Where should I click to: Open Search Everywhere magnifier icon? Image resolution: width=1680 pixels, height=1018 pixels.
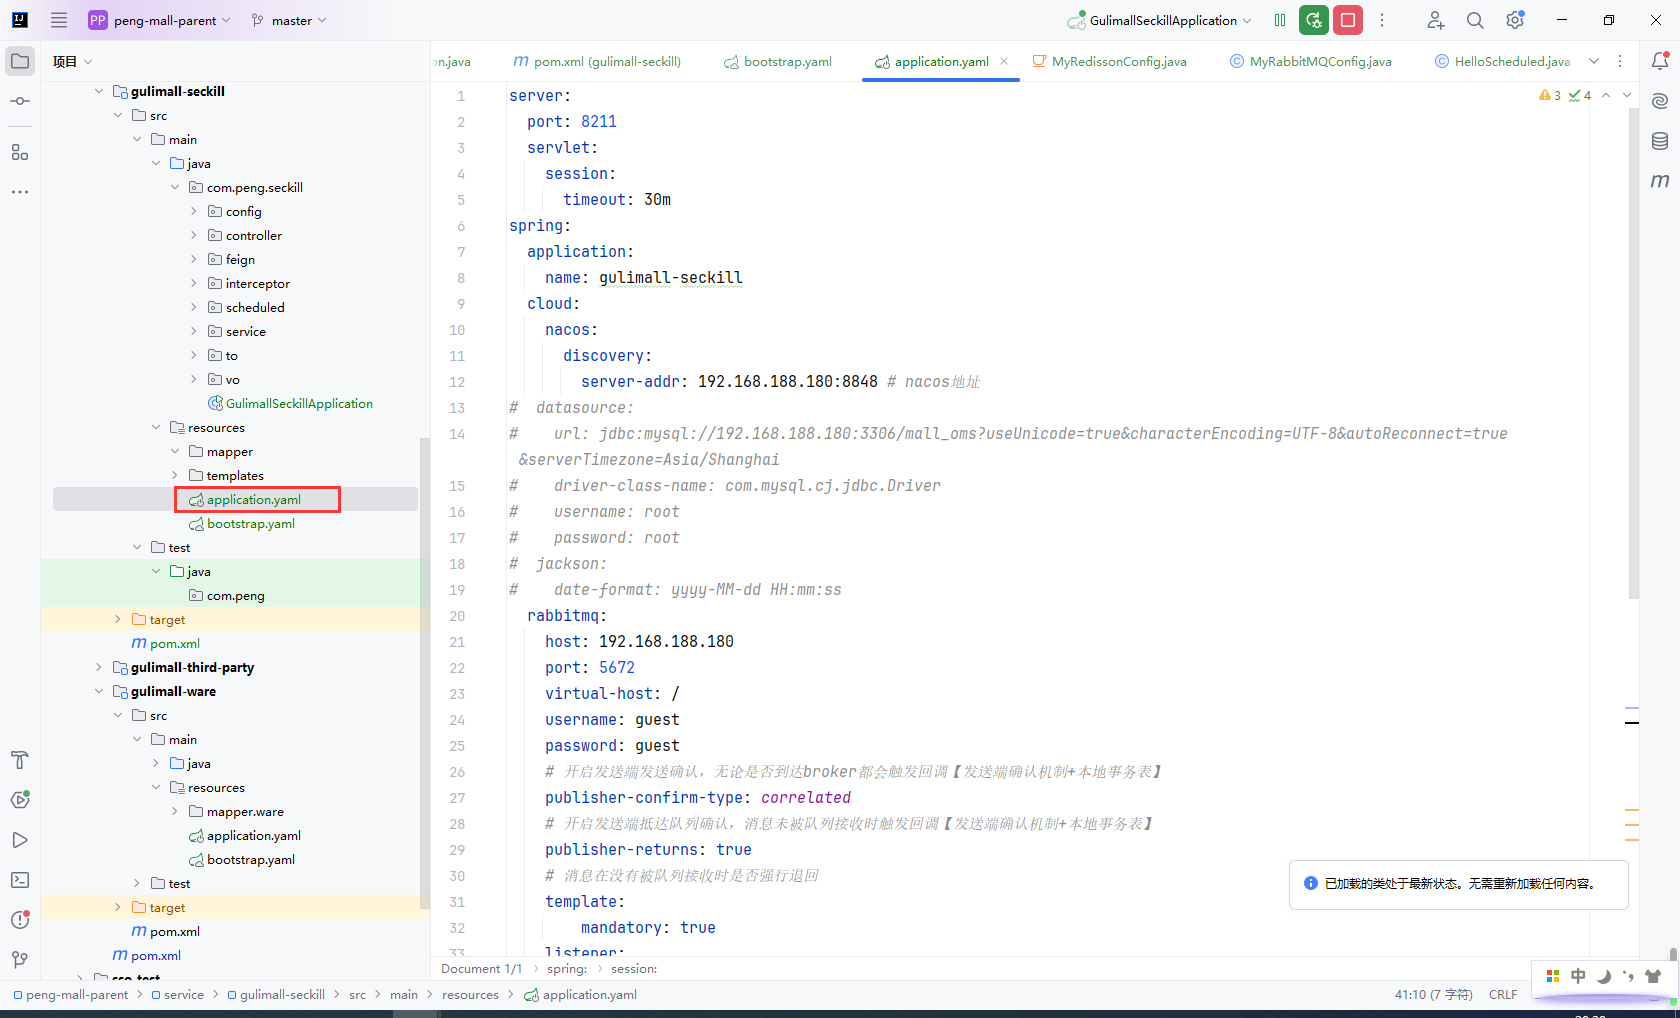coord(1475,20)
